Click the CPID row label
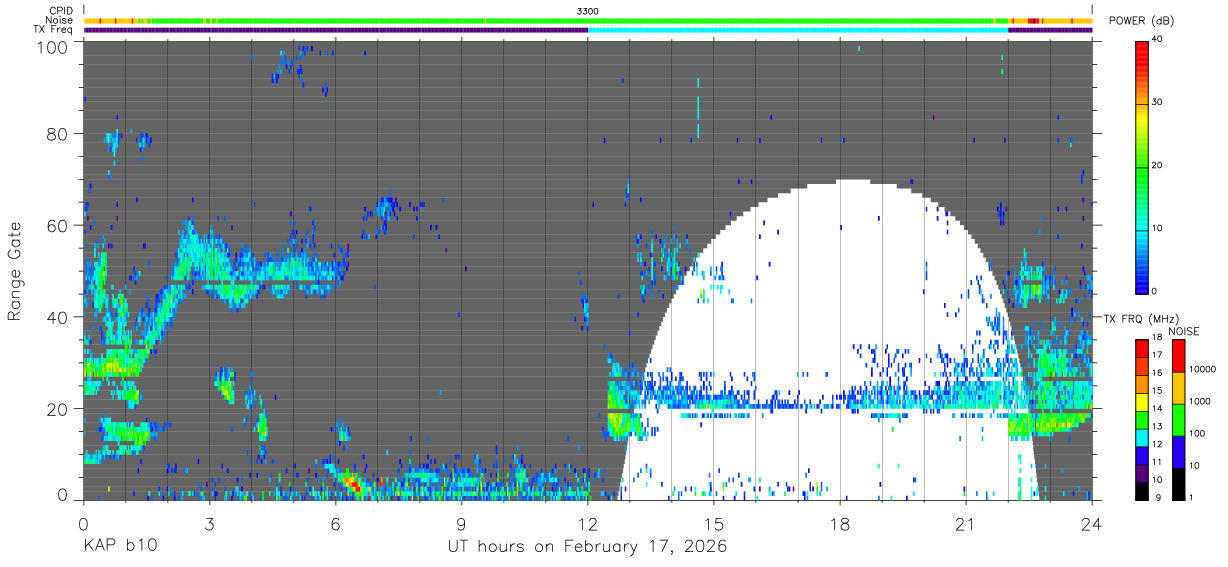1228x567 pixels. [59, 11]
